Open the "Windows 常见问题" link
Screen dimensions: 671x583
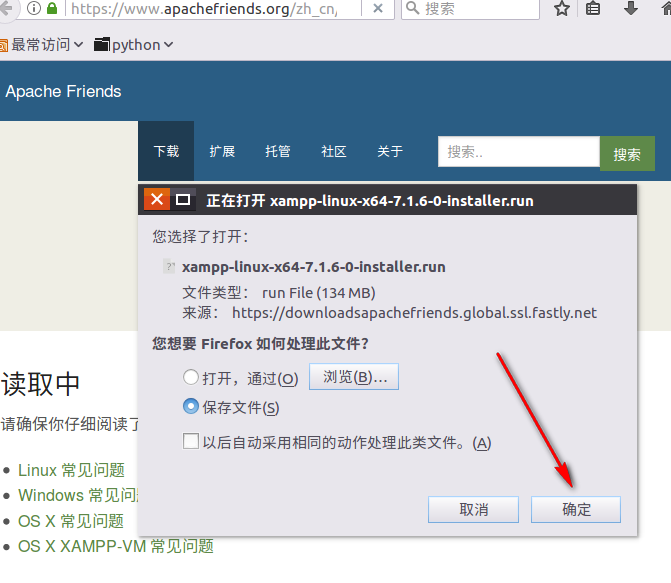coord(78,495)
